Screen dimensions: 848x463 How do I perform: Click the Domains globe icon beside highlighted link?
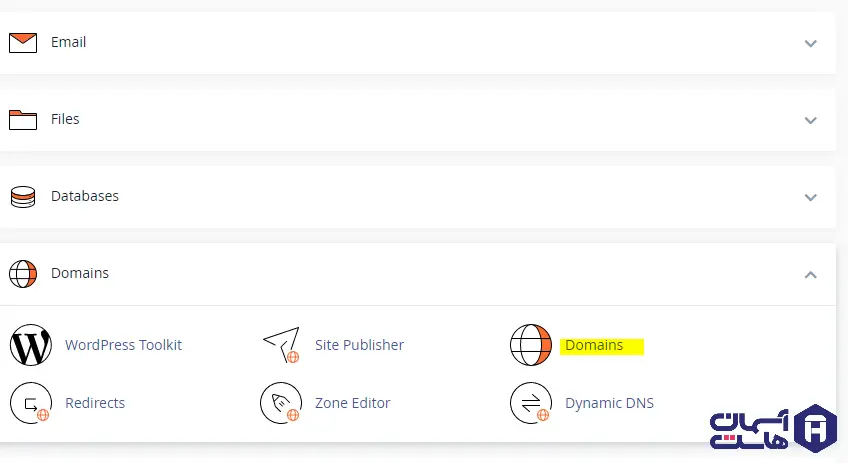pos(531,345)
